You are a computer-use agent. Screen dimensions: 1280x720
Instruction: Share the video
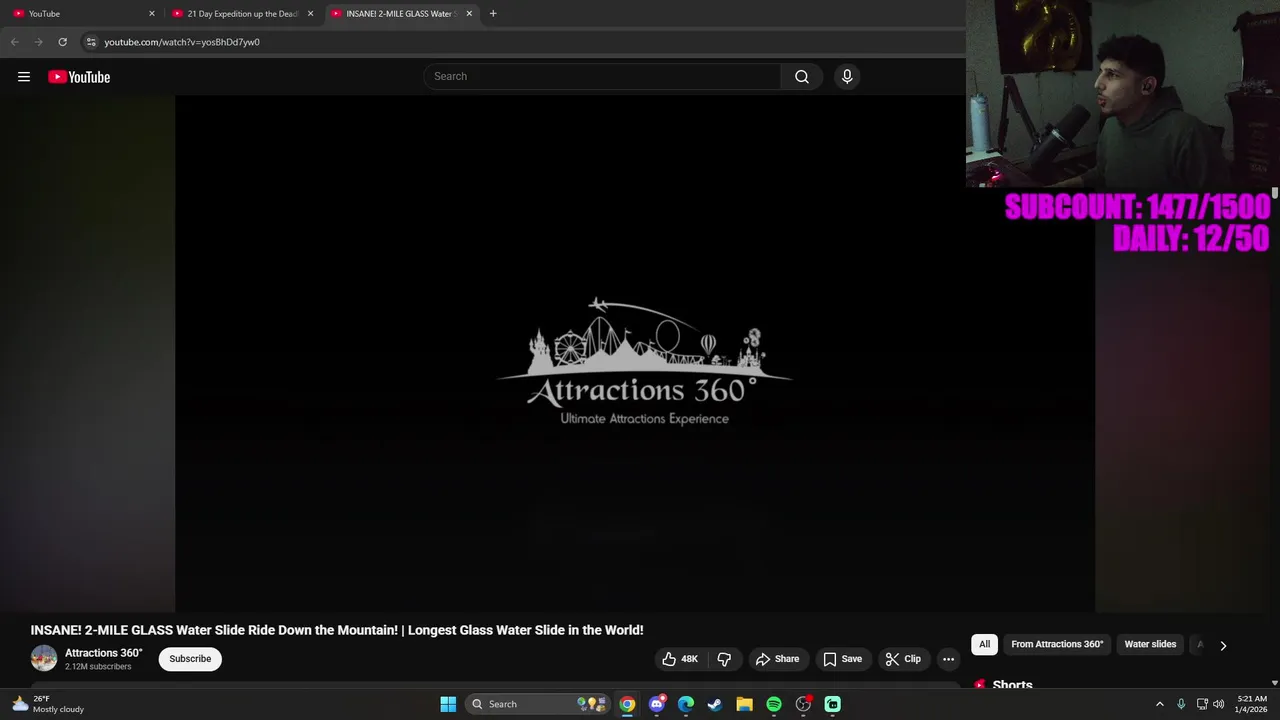tap(777, 659)
